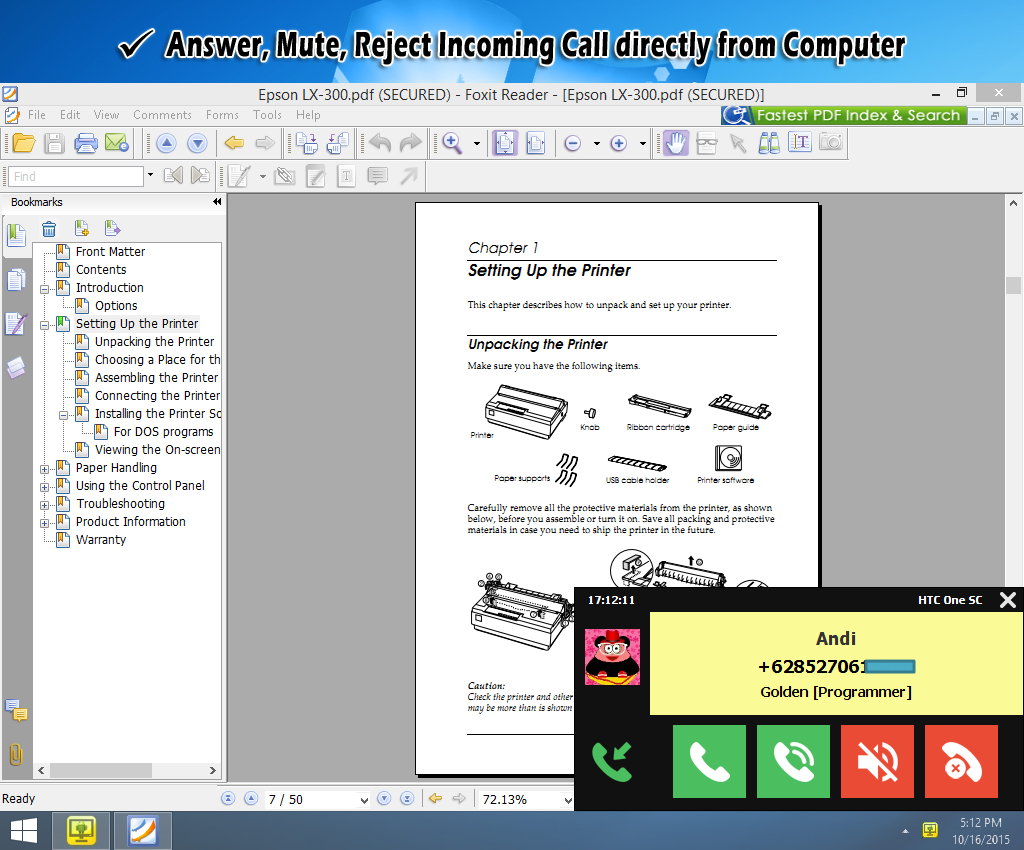Toggle the Select Text tool

tap(799, 143)
